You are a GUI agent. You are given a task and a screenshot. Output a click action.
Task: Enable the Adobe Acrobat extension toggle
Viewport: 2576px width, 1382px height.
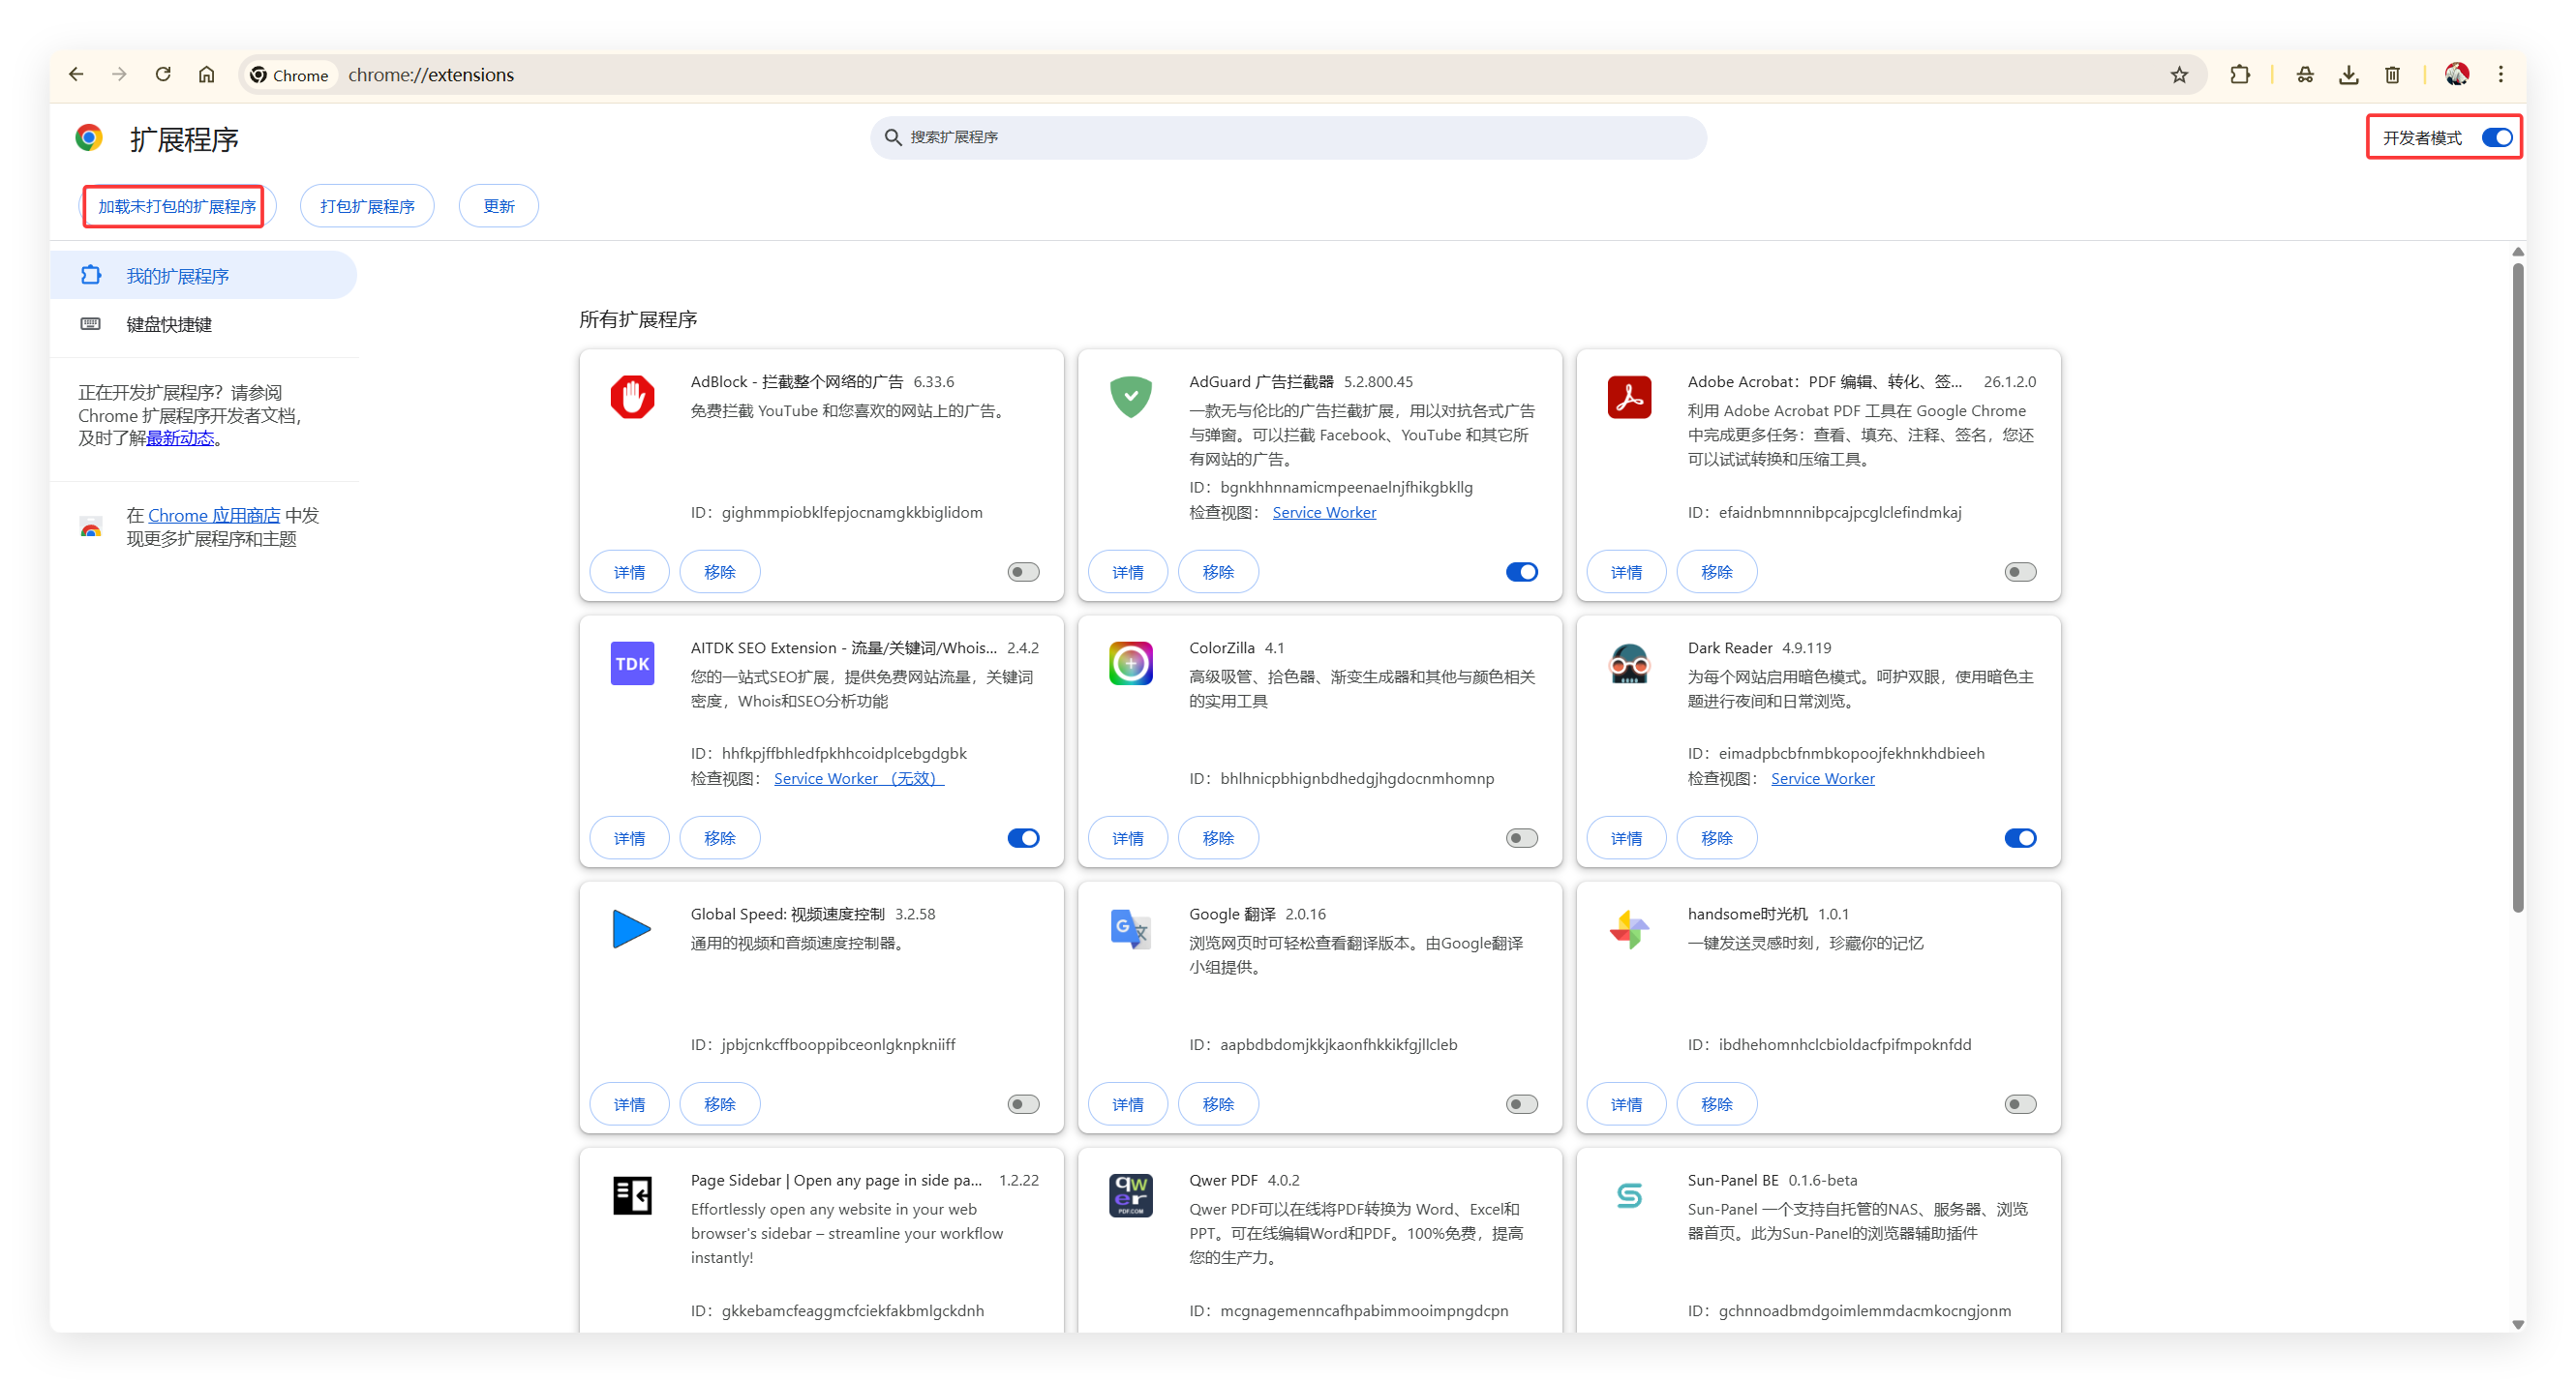click(2020, 572)
